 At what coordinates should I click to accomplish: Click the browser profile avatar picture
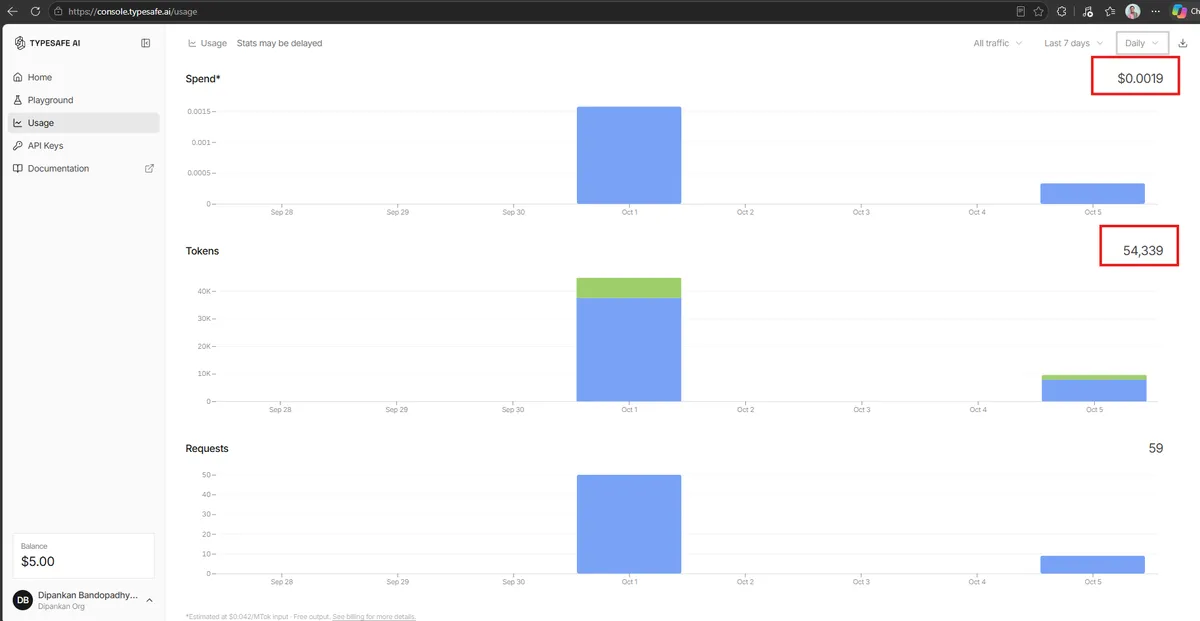tap(1132, 11)
